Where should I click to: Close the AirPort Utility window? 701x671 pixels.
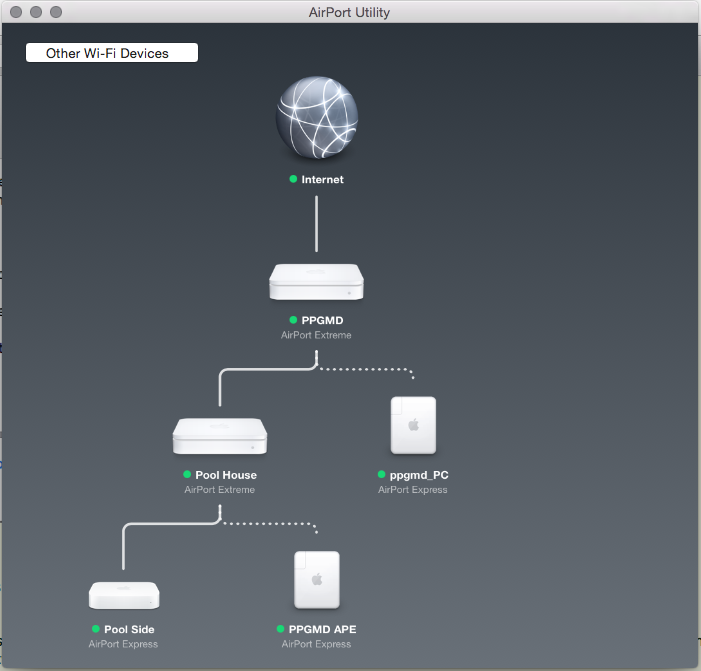pos(16,12)
